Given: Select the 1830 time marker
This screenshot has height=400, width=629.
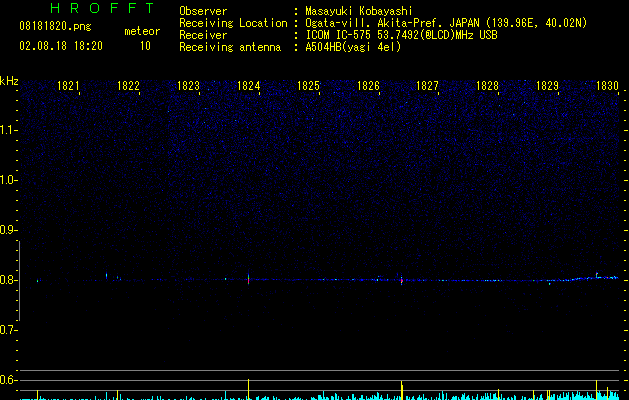Looking at the screenshot, I should (x=607, y=86).
